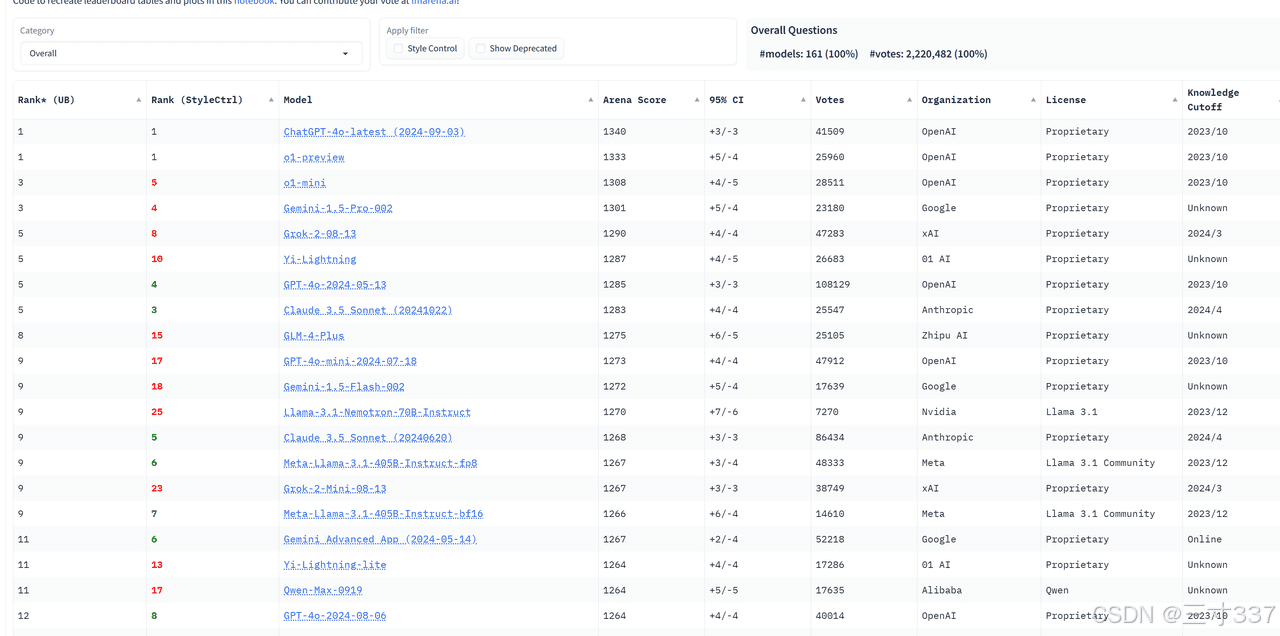Sort table by Rank* (UB) column arrow
This screenshot has height=636, width=1280.
138,100
